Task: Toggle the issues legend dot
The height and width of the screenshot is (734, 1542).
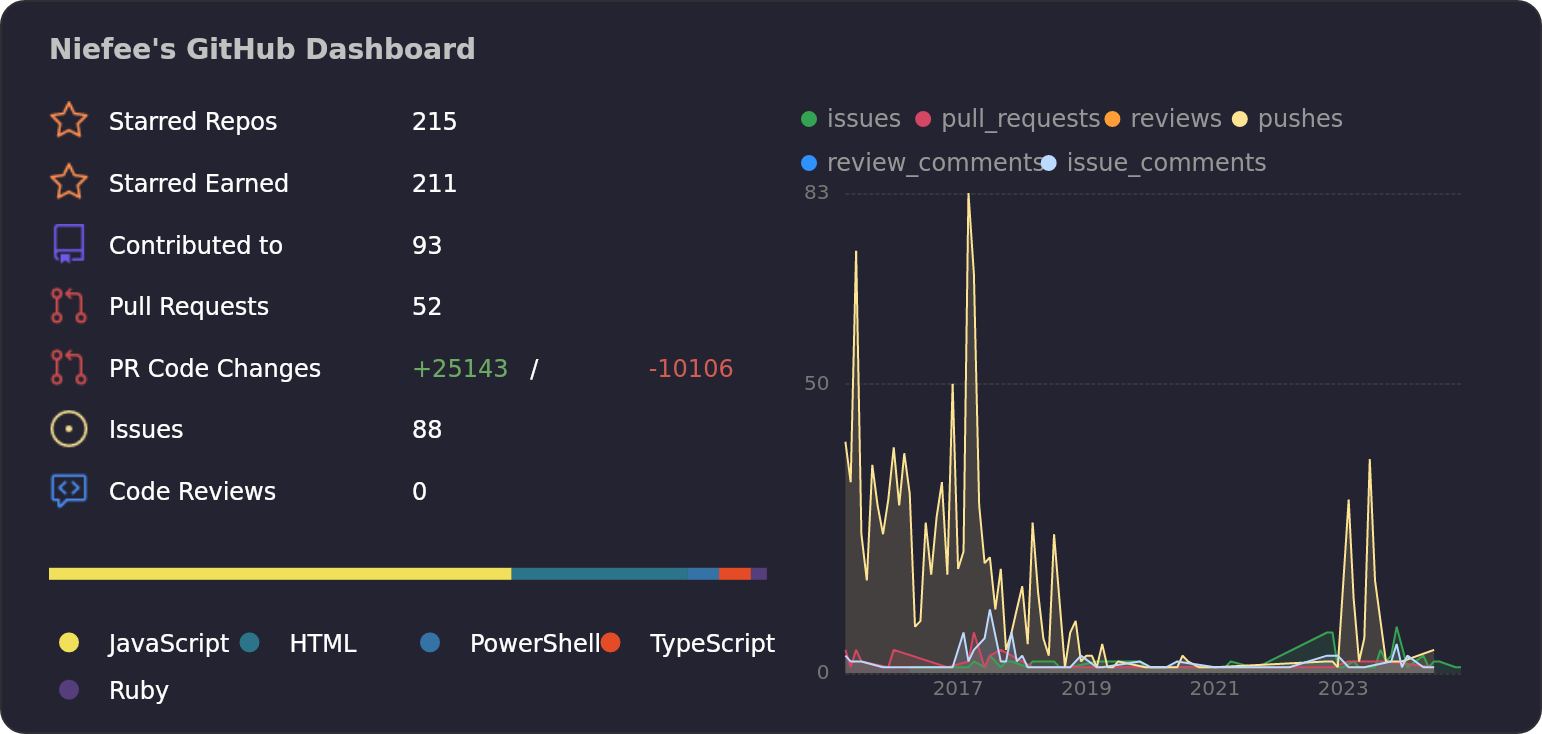Action: tap(809, 119)
